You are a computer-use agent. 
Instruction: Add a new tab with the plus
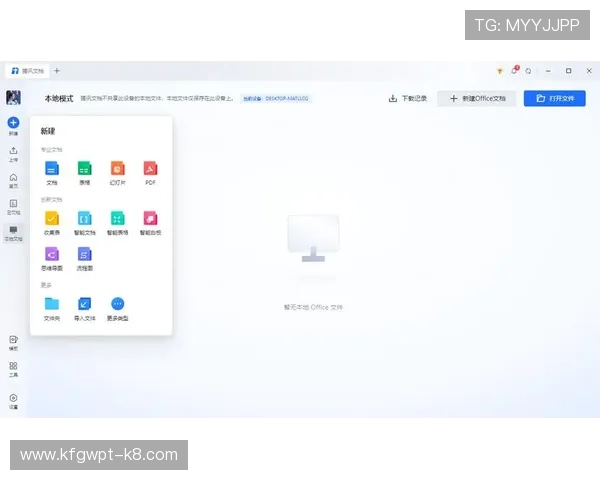[x=57, y=71]
